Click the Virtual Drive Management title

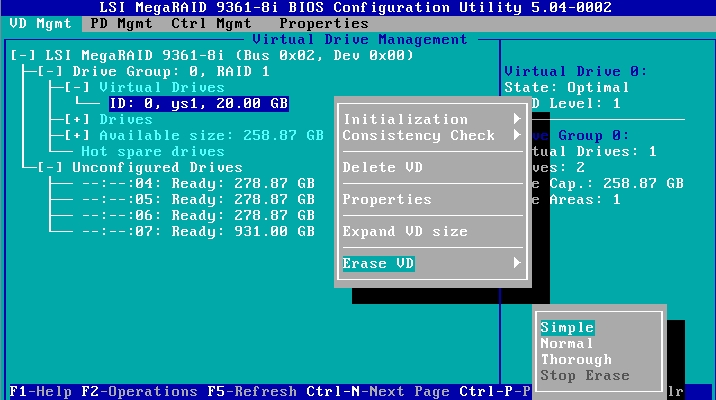pyautogui.click(x=360, y=40)
